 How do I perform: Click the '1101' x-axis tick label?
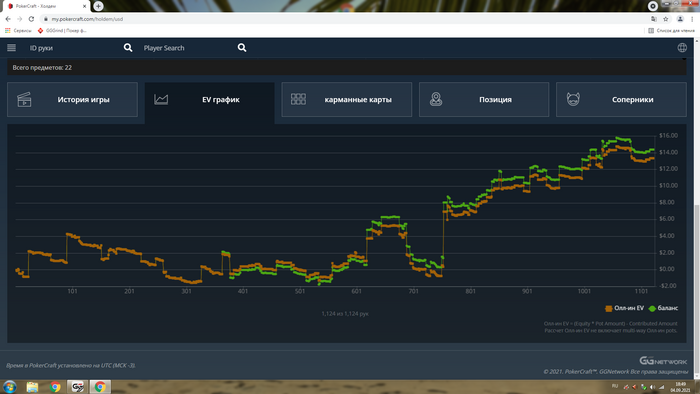pyautogui.click(x=641, y=291)
